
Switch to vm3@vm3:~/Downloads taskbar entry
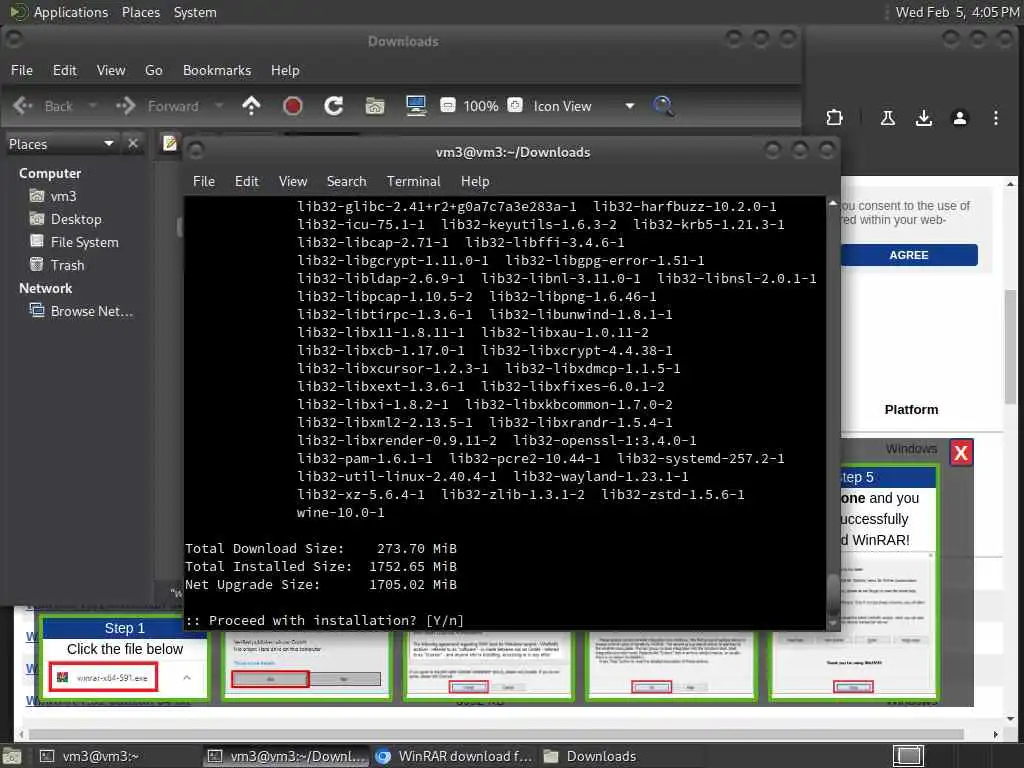pos(286,756)
